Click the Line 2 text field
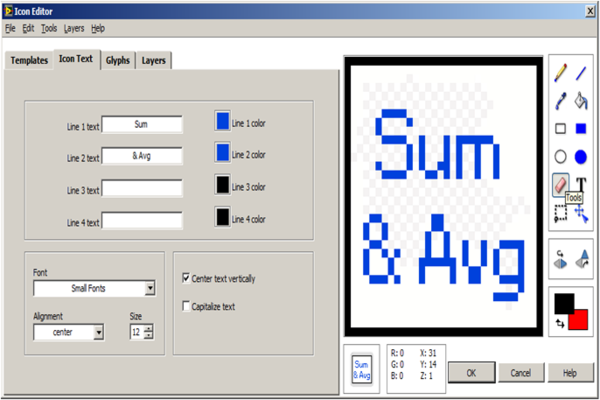 tap(142, 156)
